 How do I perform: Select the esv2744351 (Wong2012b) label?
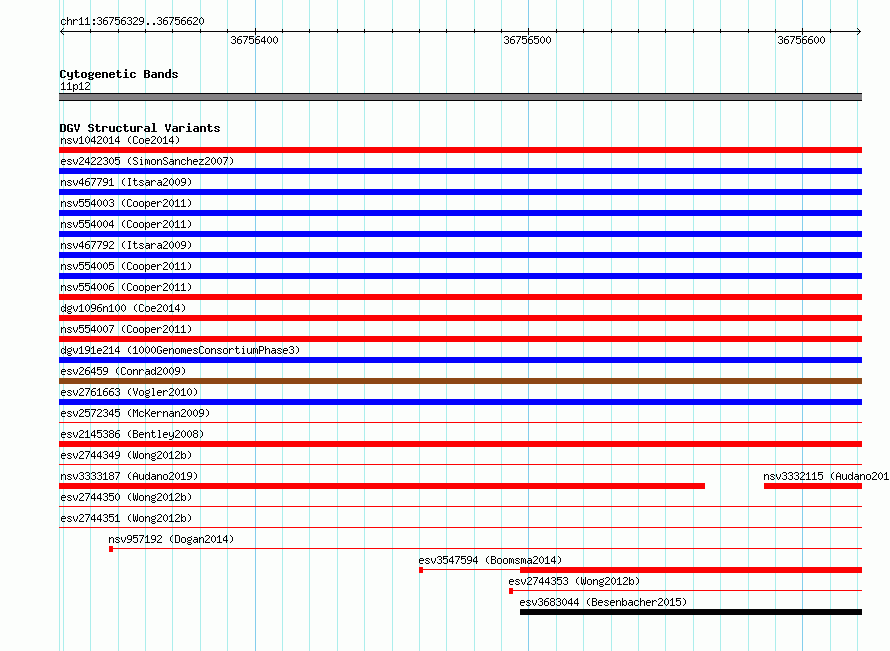pyautogui.click(x=126, y=518)
